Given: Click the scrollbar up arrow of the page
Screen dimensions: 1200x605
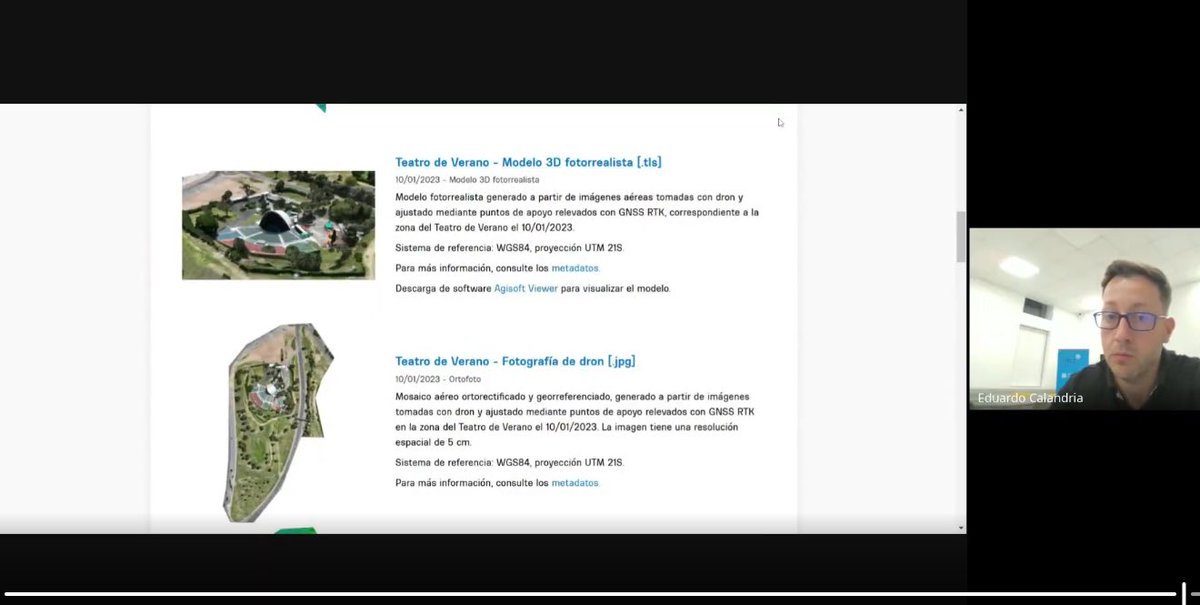Looking at the screenshot, I should click(961, 109).
